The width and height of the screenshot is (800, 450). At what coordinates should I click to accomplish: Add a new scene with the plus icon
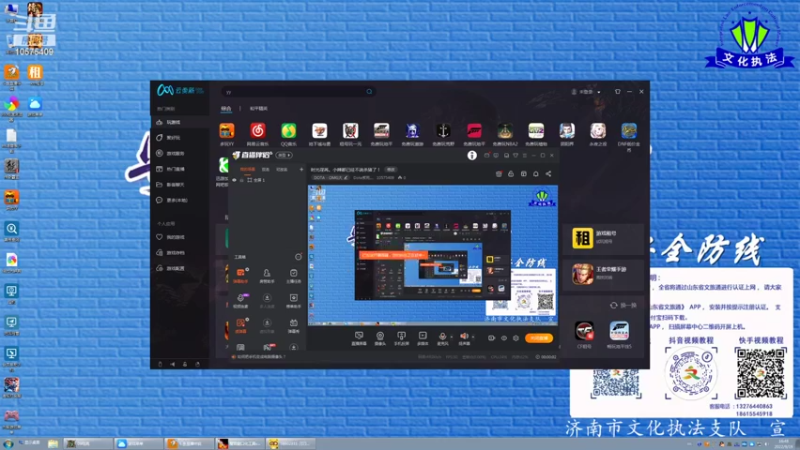(x=301, y=169)
